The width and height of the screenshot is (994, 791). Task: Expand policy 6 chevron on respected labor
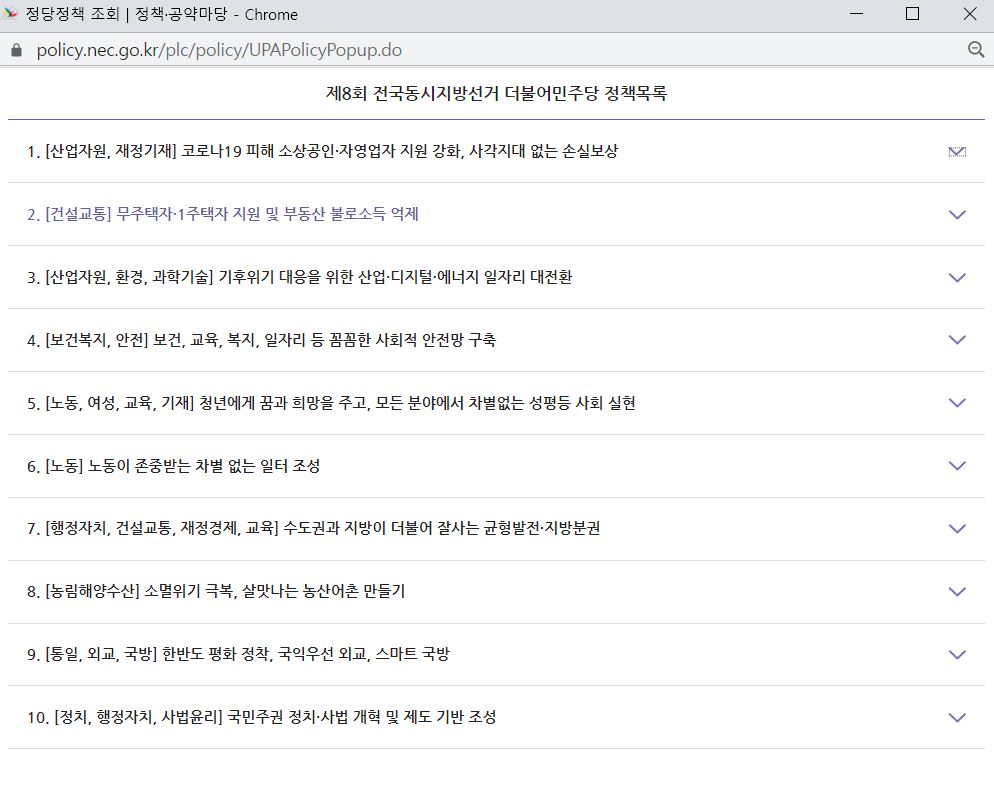(x=957, y=465)
